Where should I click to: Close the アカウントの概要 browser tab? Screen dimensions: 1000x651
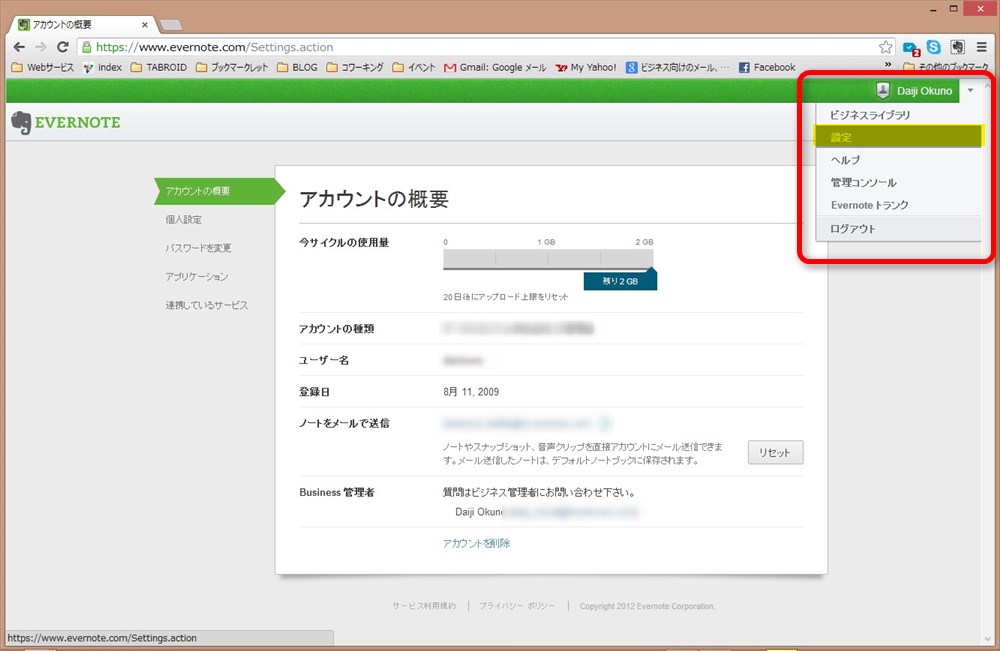pos(145,25)
